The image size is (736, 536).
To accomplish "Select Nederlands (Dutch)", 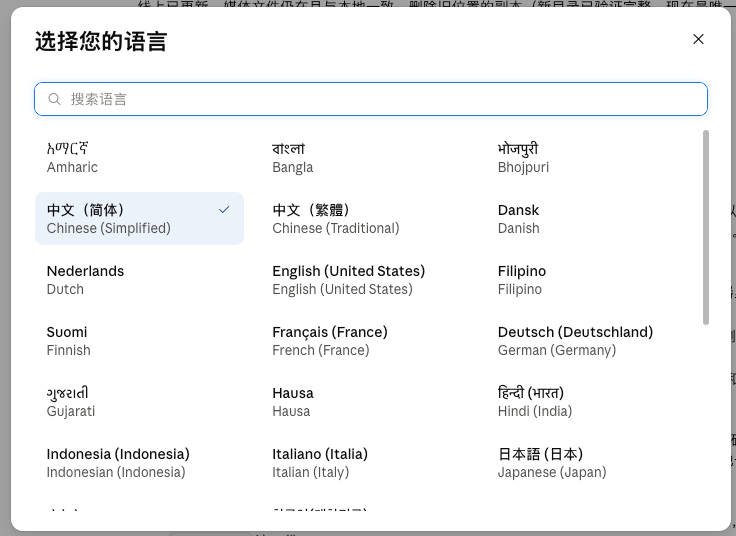I will coord(139,280).
